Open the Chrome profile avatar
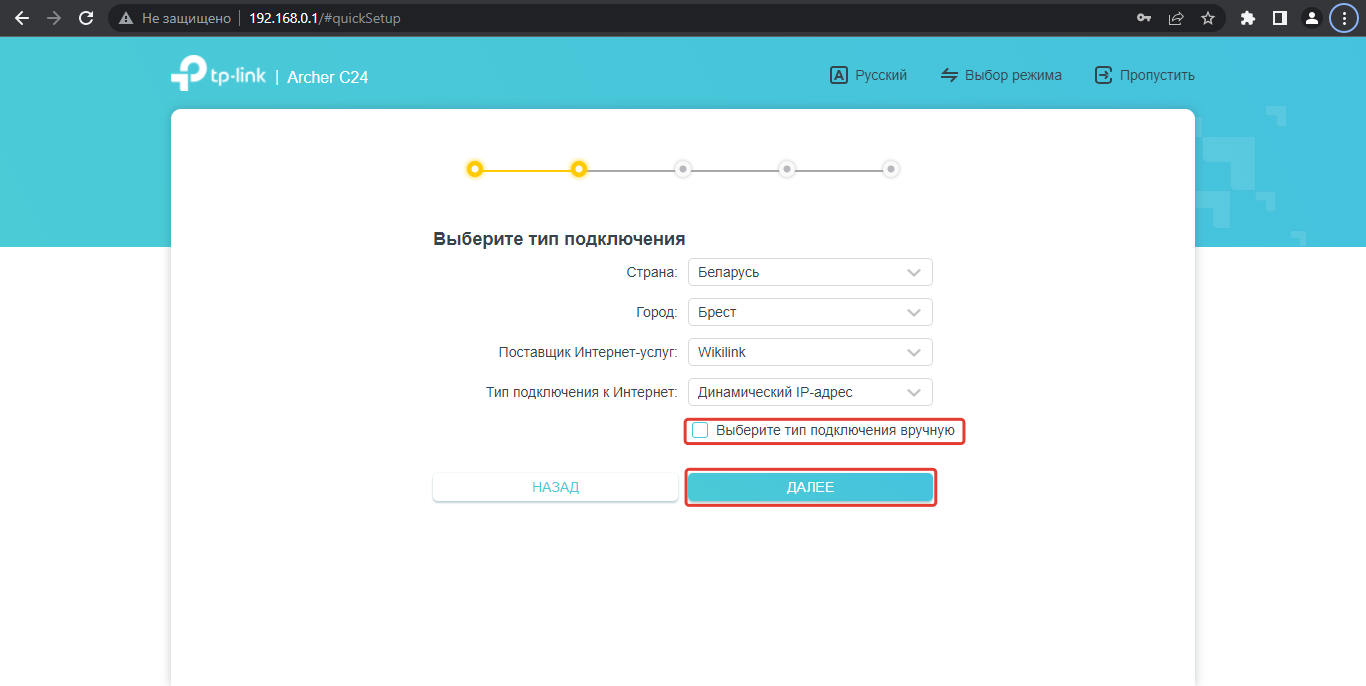The width and height of the screenshot is (1366, 686). coord(1311,18)
